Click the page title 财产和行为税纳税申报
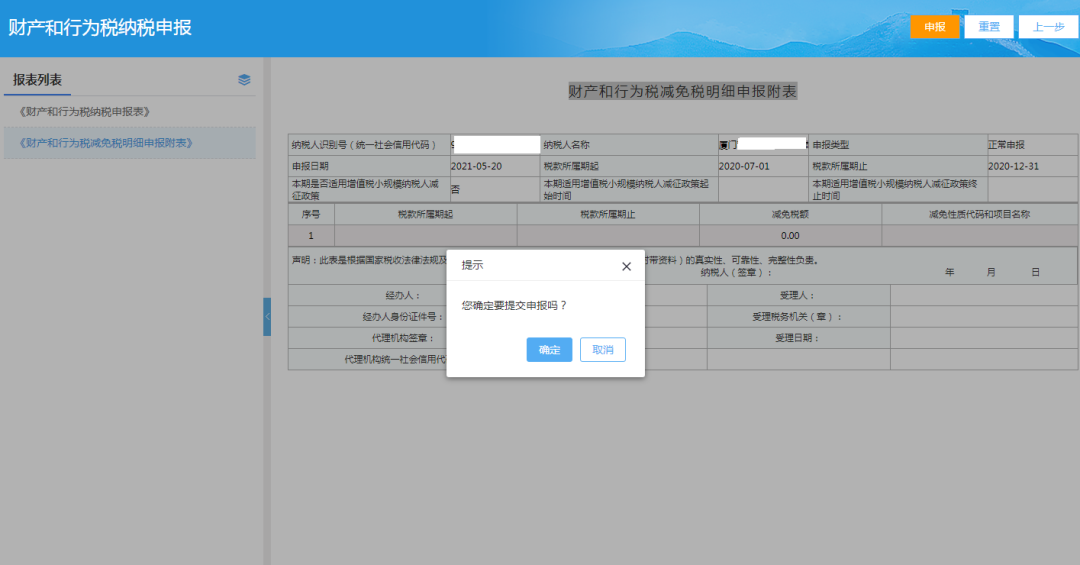Screen dimensions: 1080x565 coord(100,28)
